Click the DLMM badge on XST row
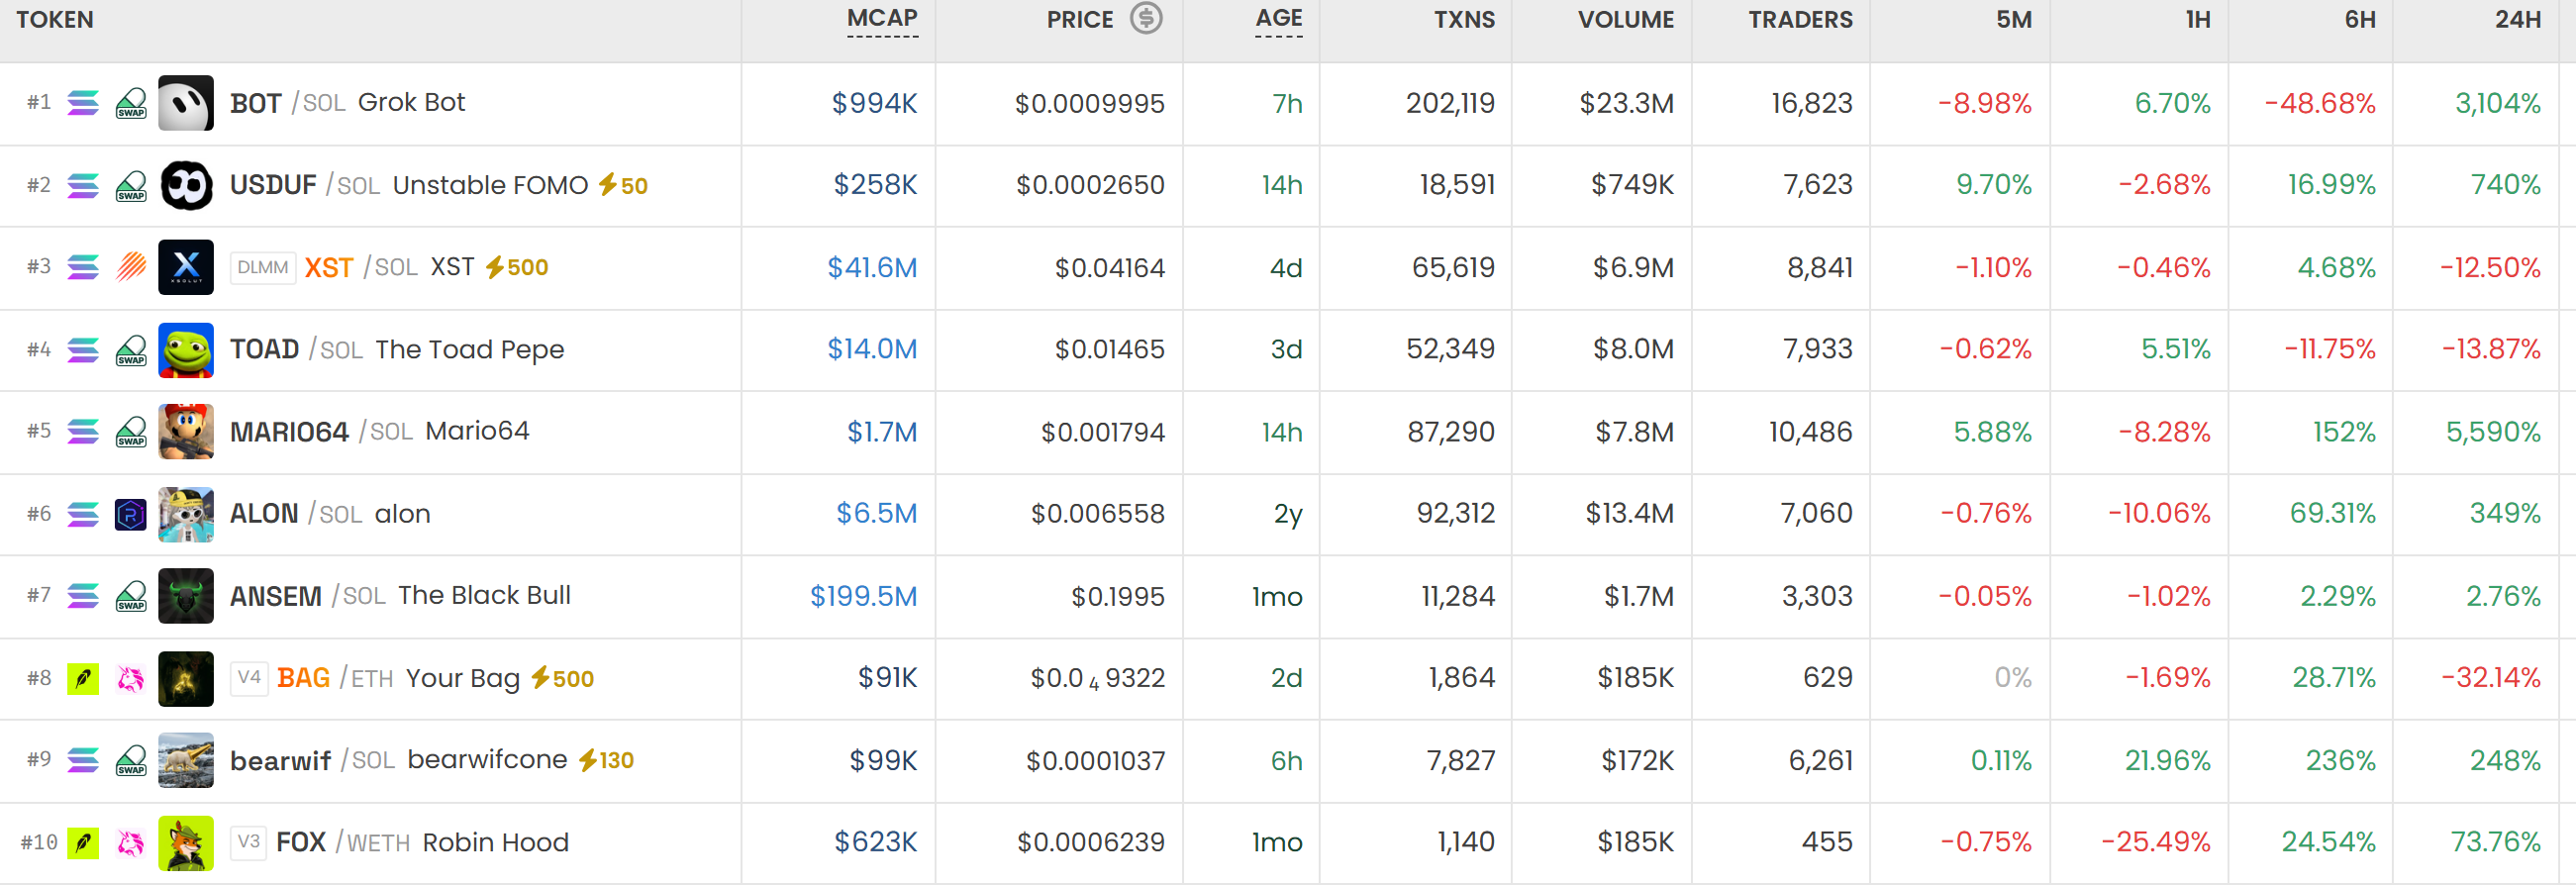The height and width of the screenshot is (885, 2576). [263, 267]
